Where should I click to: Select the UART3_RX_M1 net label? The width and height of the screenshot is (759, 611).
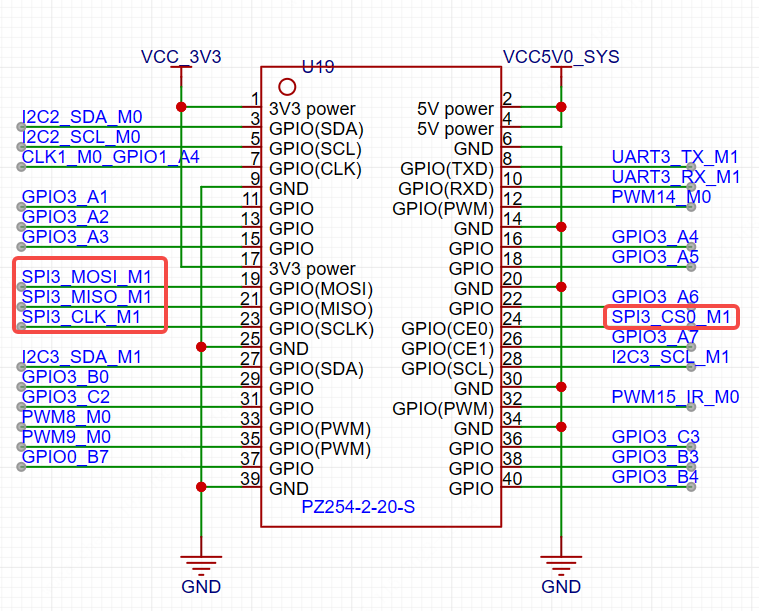[675, 177]
